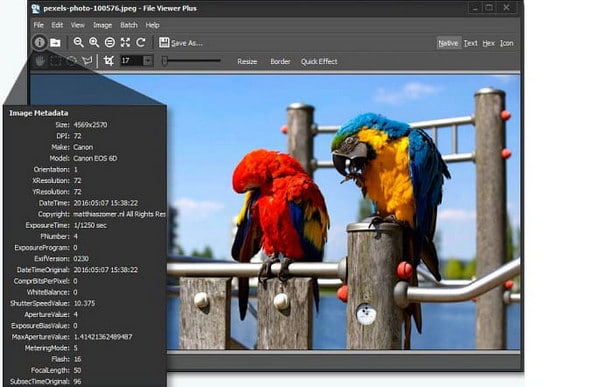Click the Border button
The height and width of the screenshot is (387, 600).
(280, 62)
